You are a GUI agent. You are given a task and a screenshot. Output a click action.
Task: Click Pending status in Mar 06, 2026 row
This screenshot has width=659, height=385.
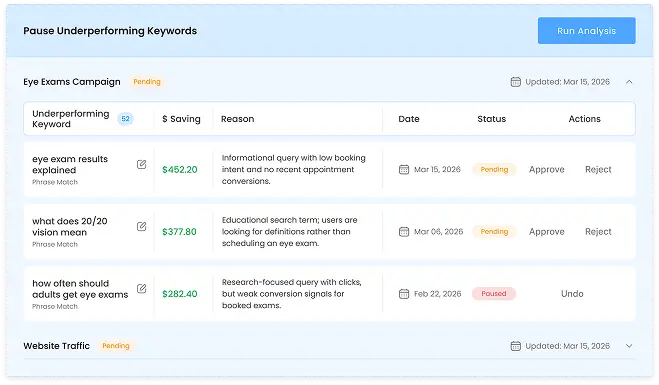494,232
